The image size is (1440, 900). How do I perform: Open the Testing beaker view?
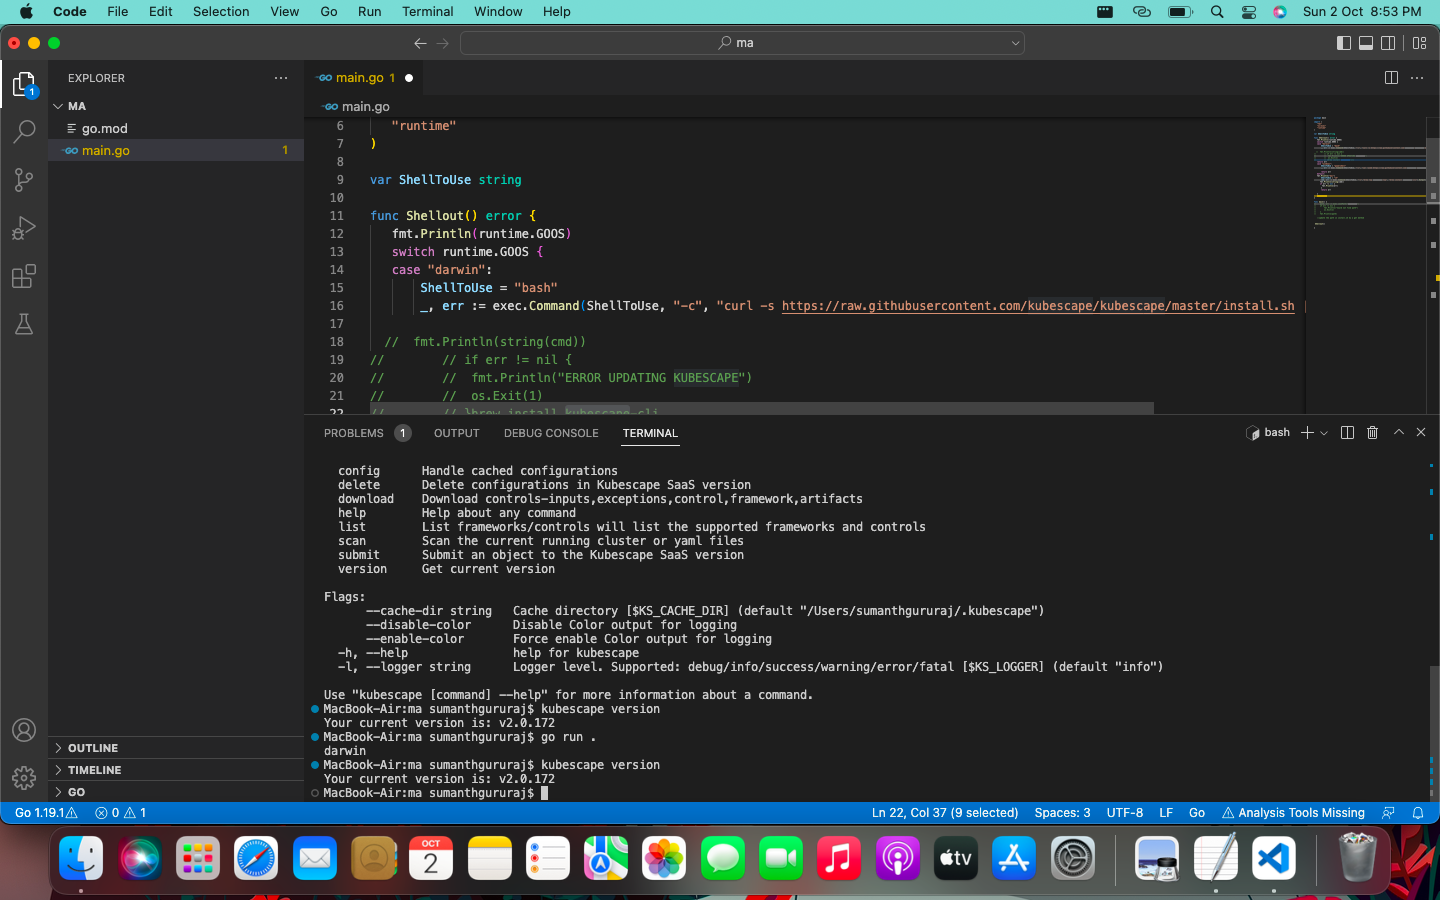pyautogui.click(x=24, y=324)
